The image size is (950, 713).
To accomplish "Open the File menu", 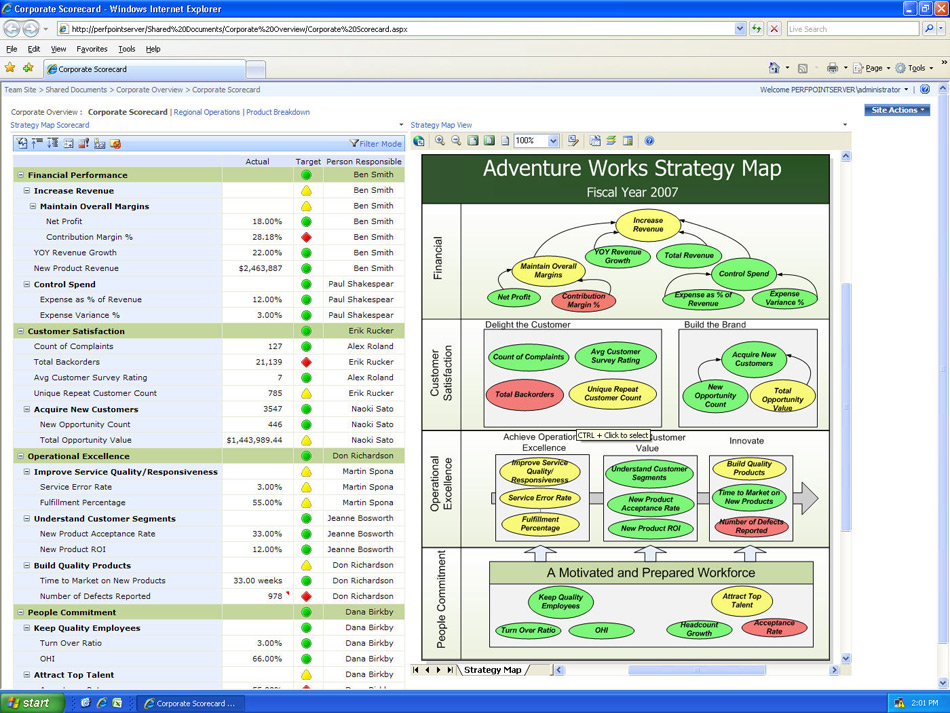I will pyautogui.click(x=12, y=49).
